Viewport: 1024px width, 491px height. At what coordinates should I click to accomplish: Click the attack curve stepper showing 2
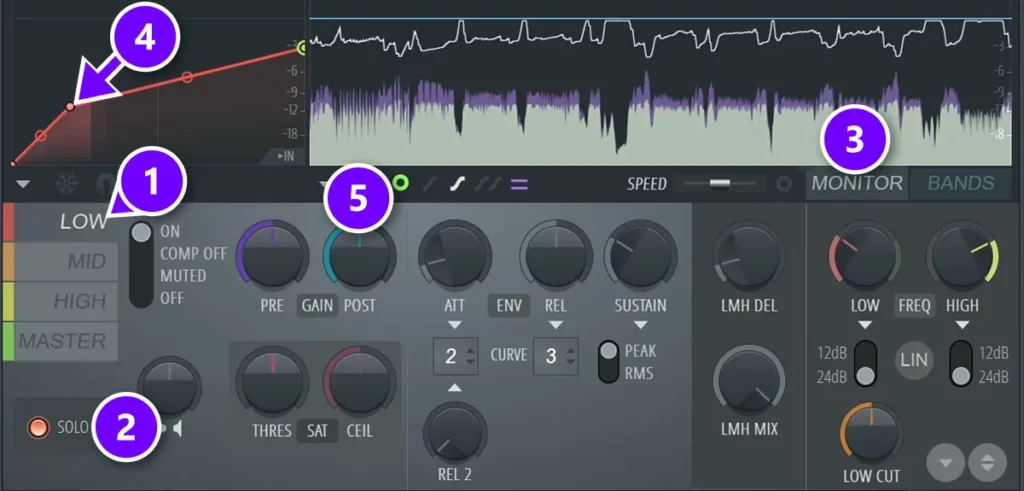[456, 356]
